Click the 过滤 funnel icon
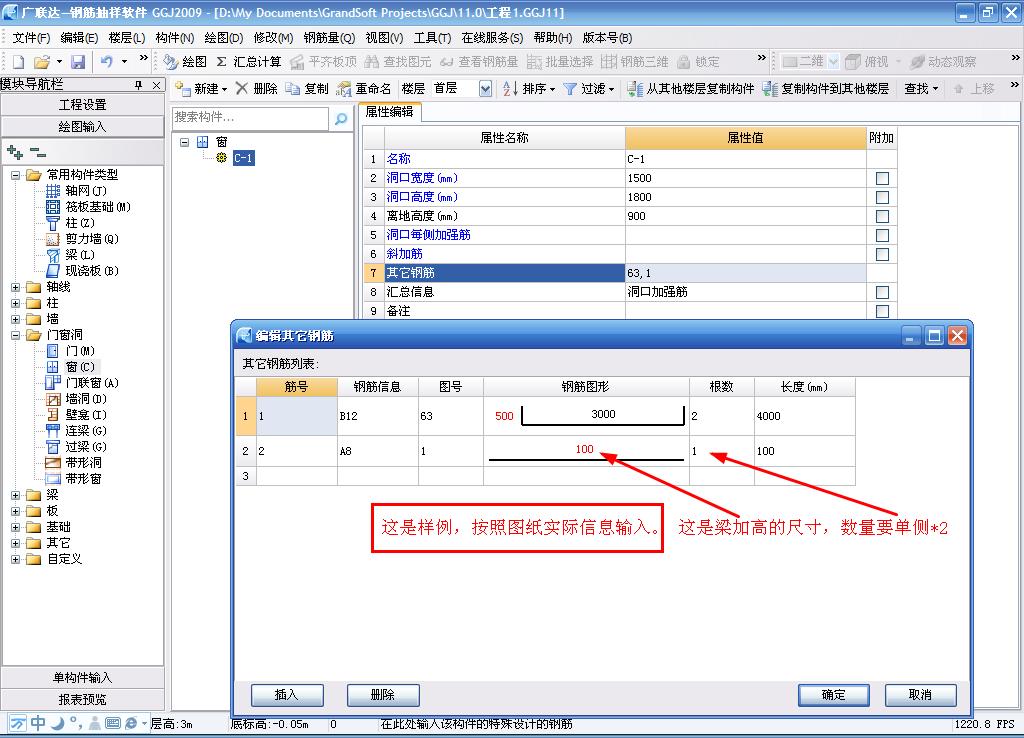Viewport: 1024px width, 738px height. click(569, 88)
